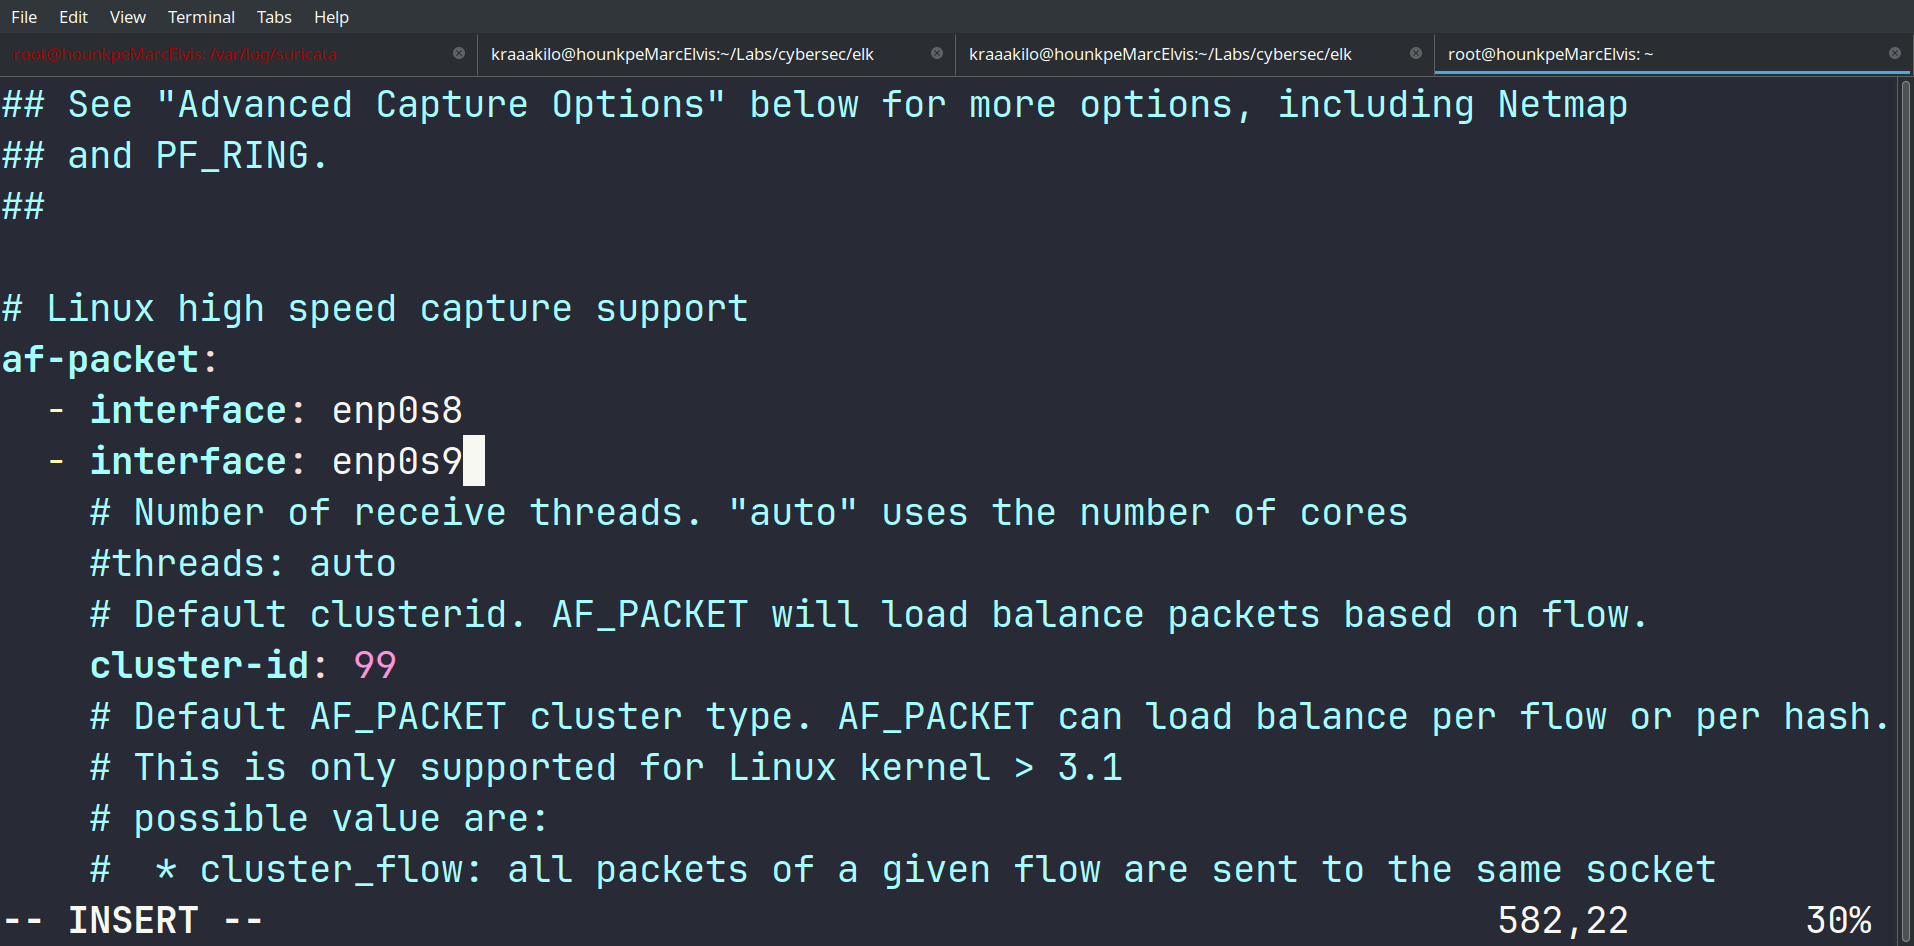Place cursor on the enp0s8 interface value

[397, 411]
